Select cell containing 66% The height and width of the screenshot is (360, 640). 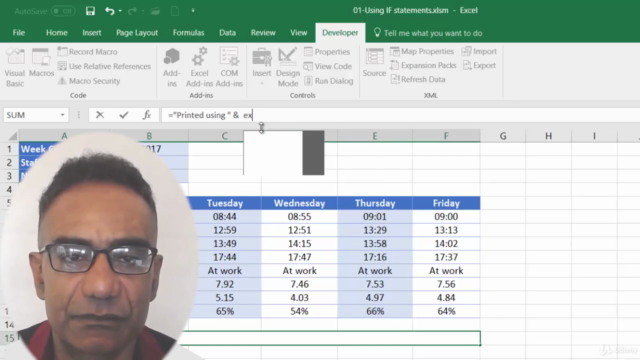point(375,311)
